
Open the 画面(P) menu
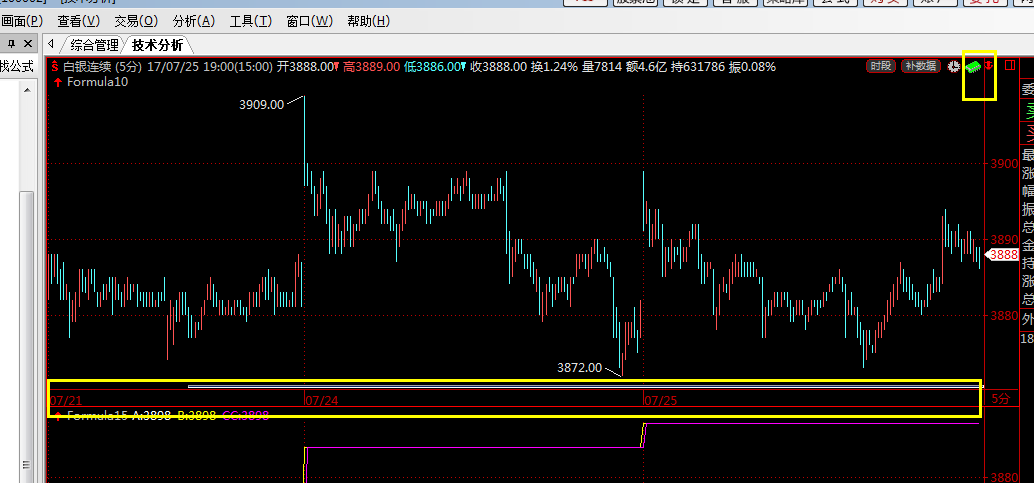21,21
